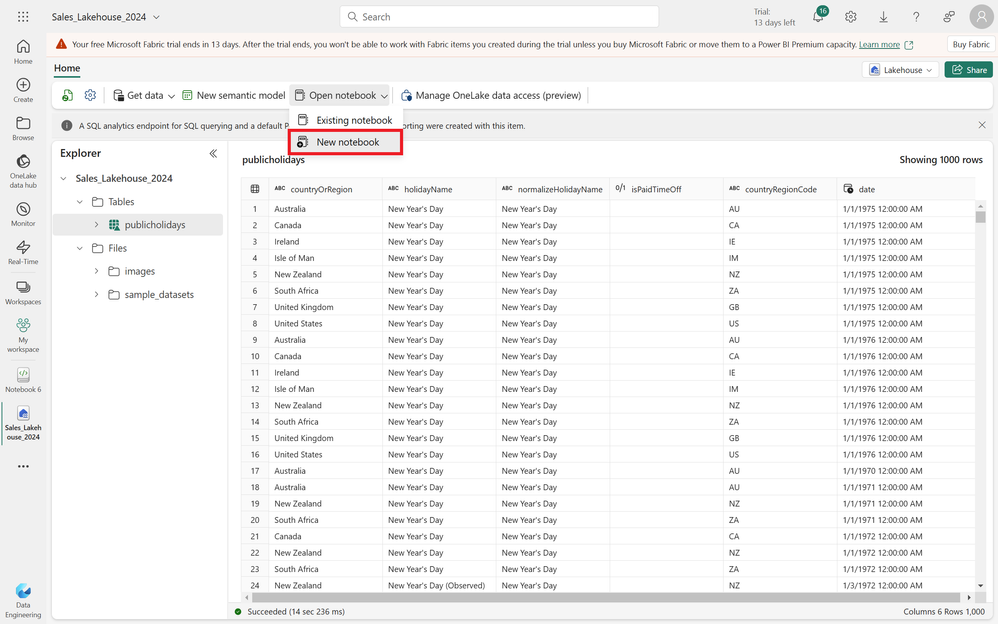998x624 pixels.
Task: Open lakehouse settings gear in toolbar
Action: point(90,96)
